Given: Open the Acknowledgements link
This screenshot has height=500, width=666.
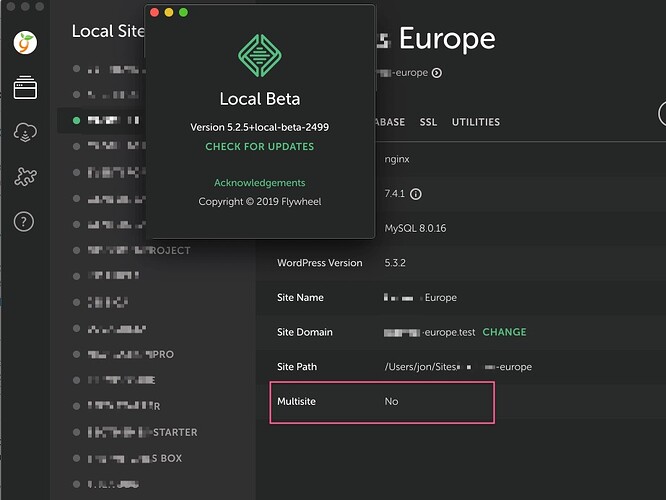Looking at the screenshot, I should tap(260, 183).
